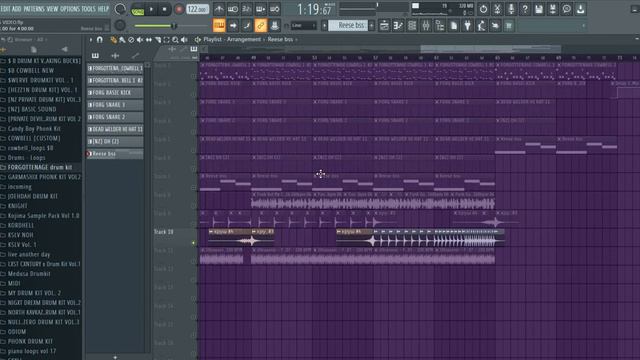Toggle the recording countdown icon

pyautogui.click(x=247, y=9)
